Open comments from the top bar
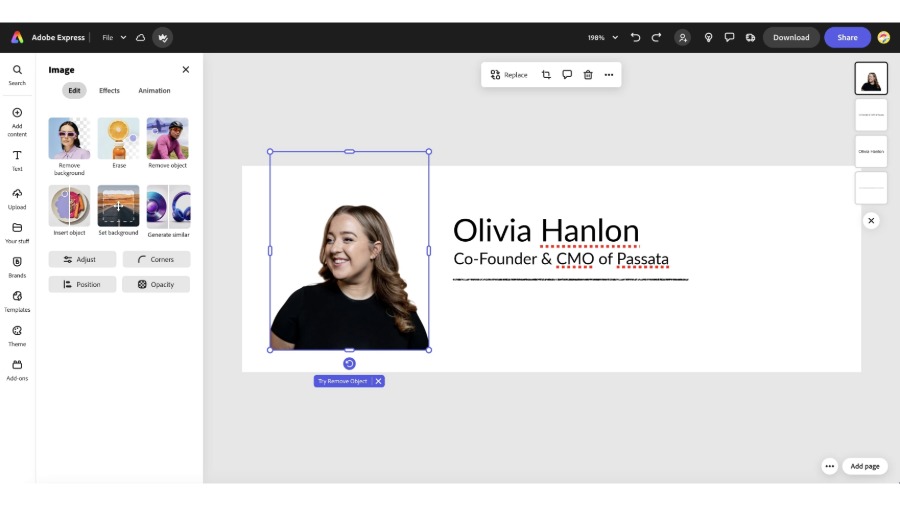900x506 pixels. (729, 37)
